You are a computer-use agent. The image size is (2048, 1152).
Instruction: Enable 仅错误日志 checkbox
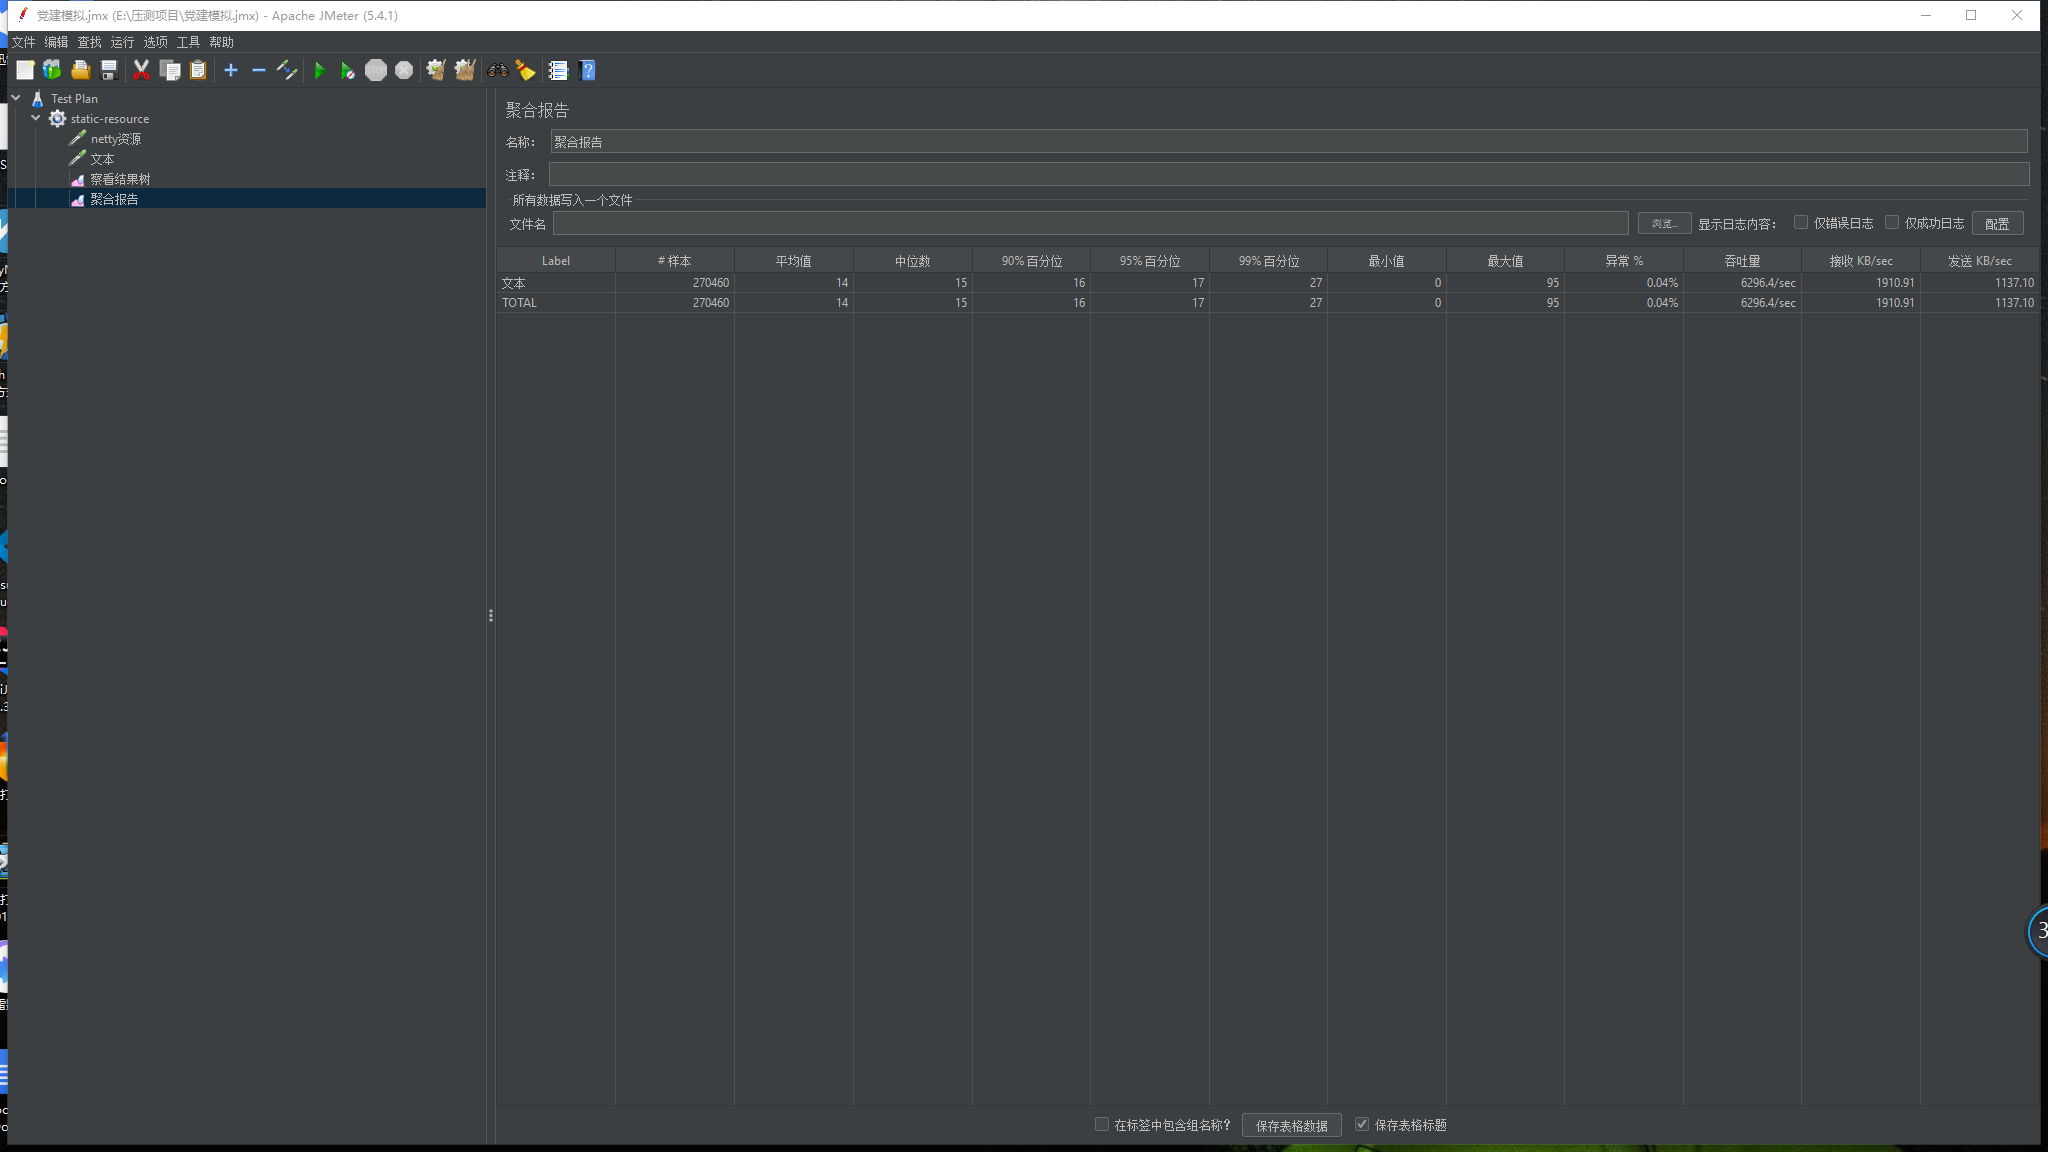coord(1801,222)
